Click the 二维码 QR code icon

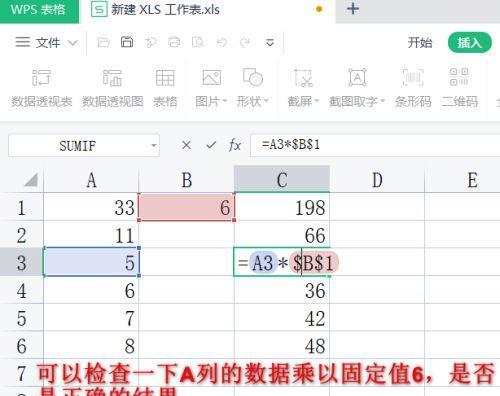(459, 77)
